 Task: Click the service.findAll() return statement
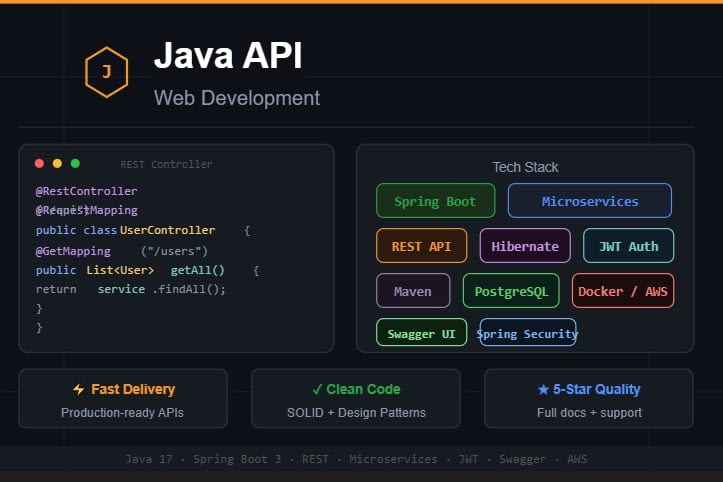click(131, 289)
